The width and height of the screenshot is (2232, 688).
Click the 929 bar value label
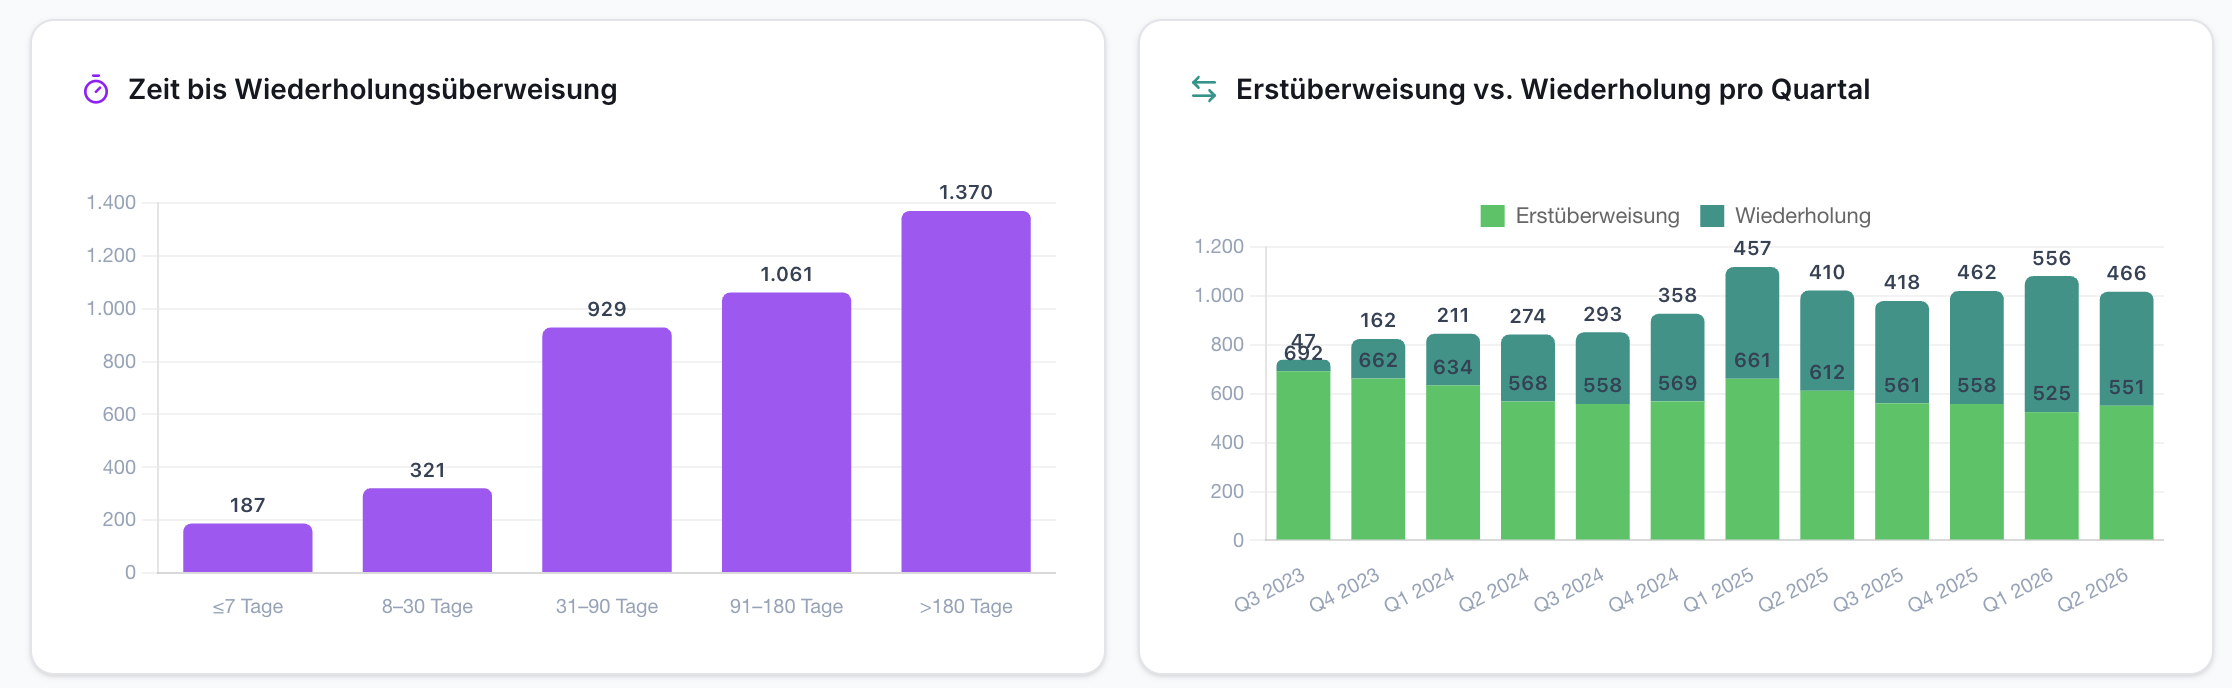coord(607,309)
